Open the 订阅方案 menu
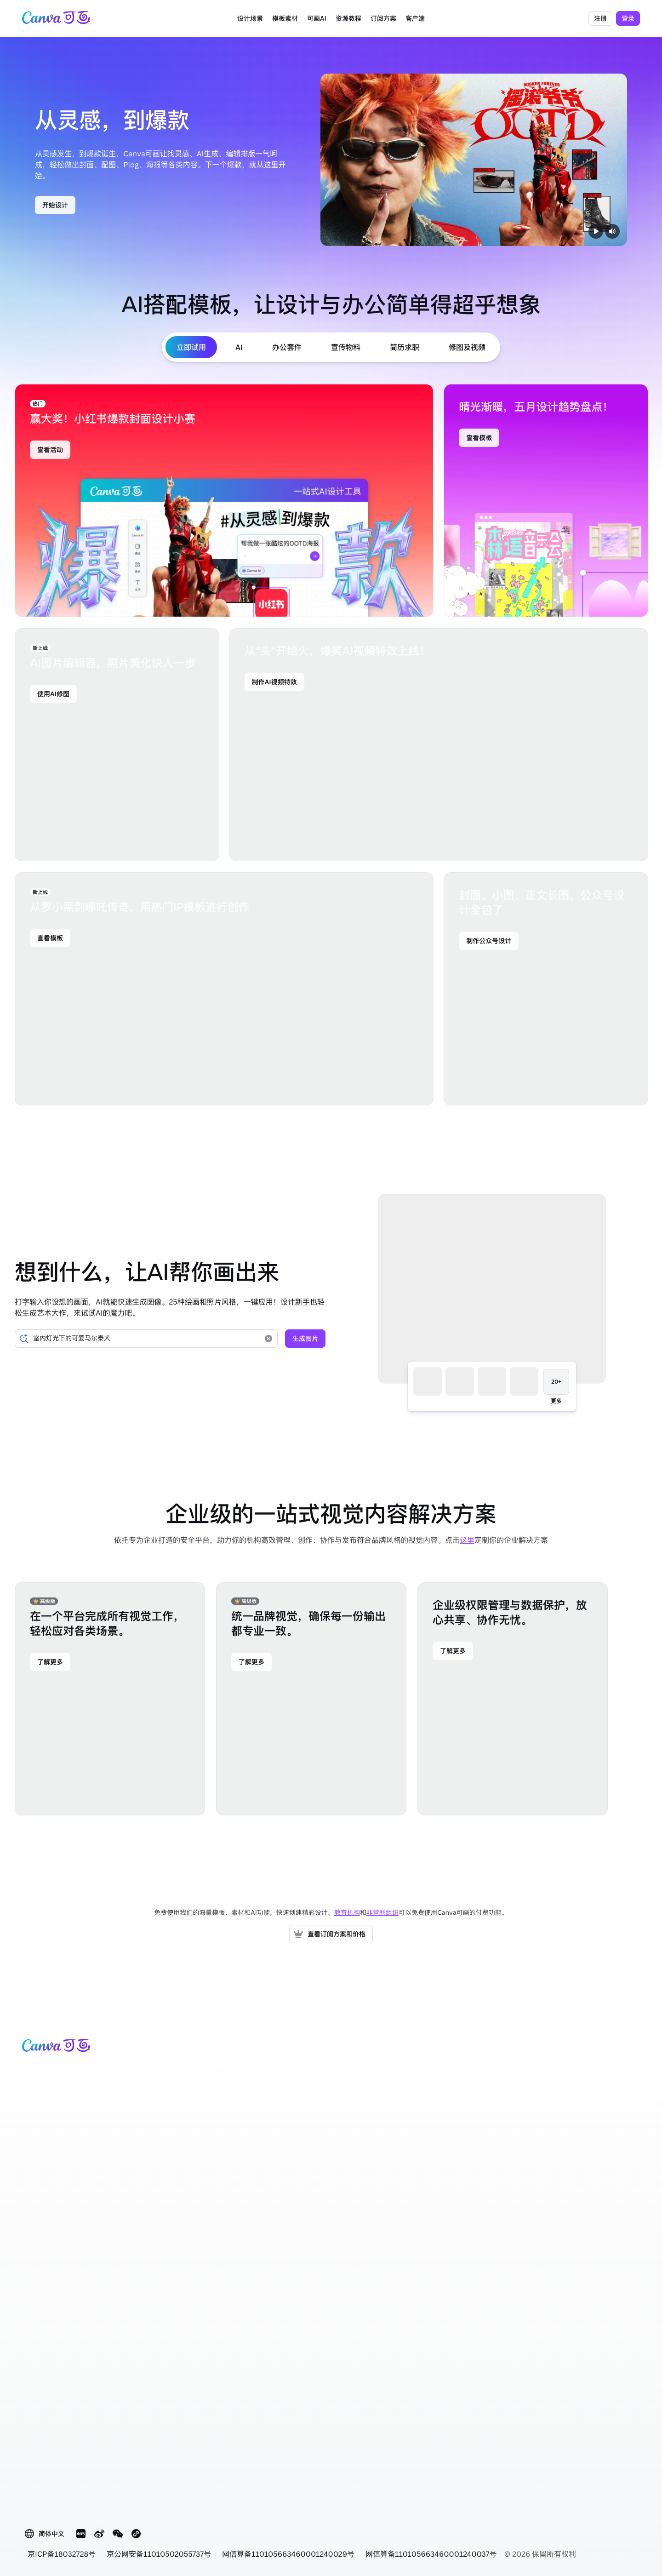This screenshot has width=662, height=2576. (383, 18)
